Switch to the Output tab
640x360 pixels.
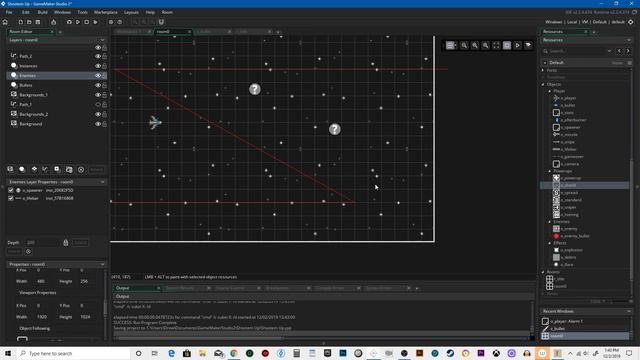pos(136,288)
